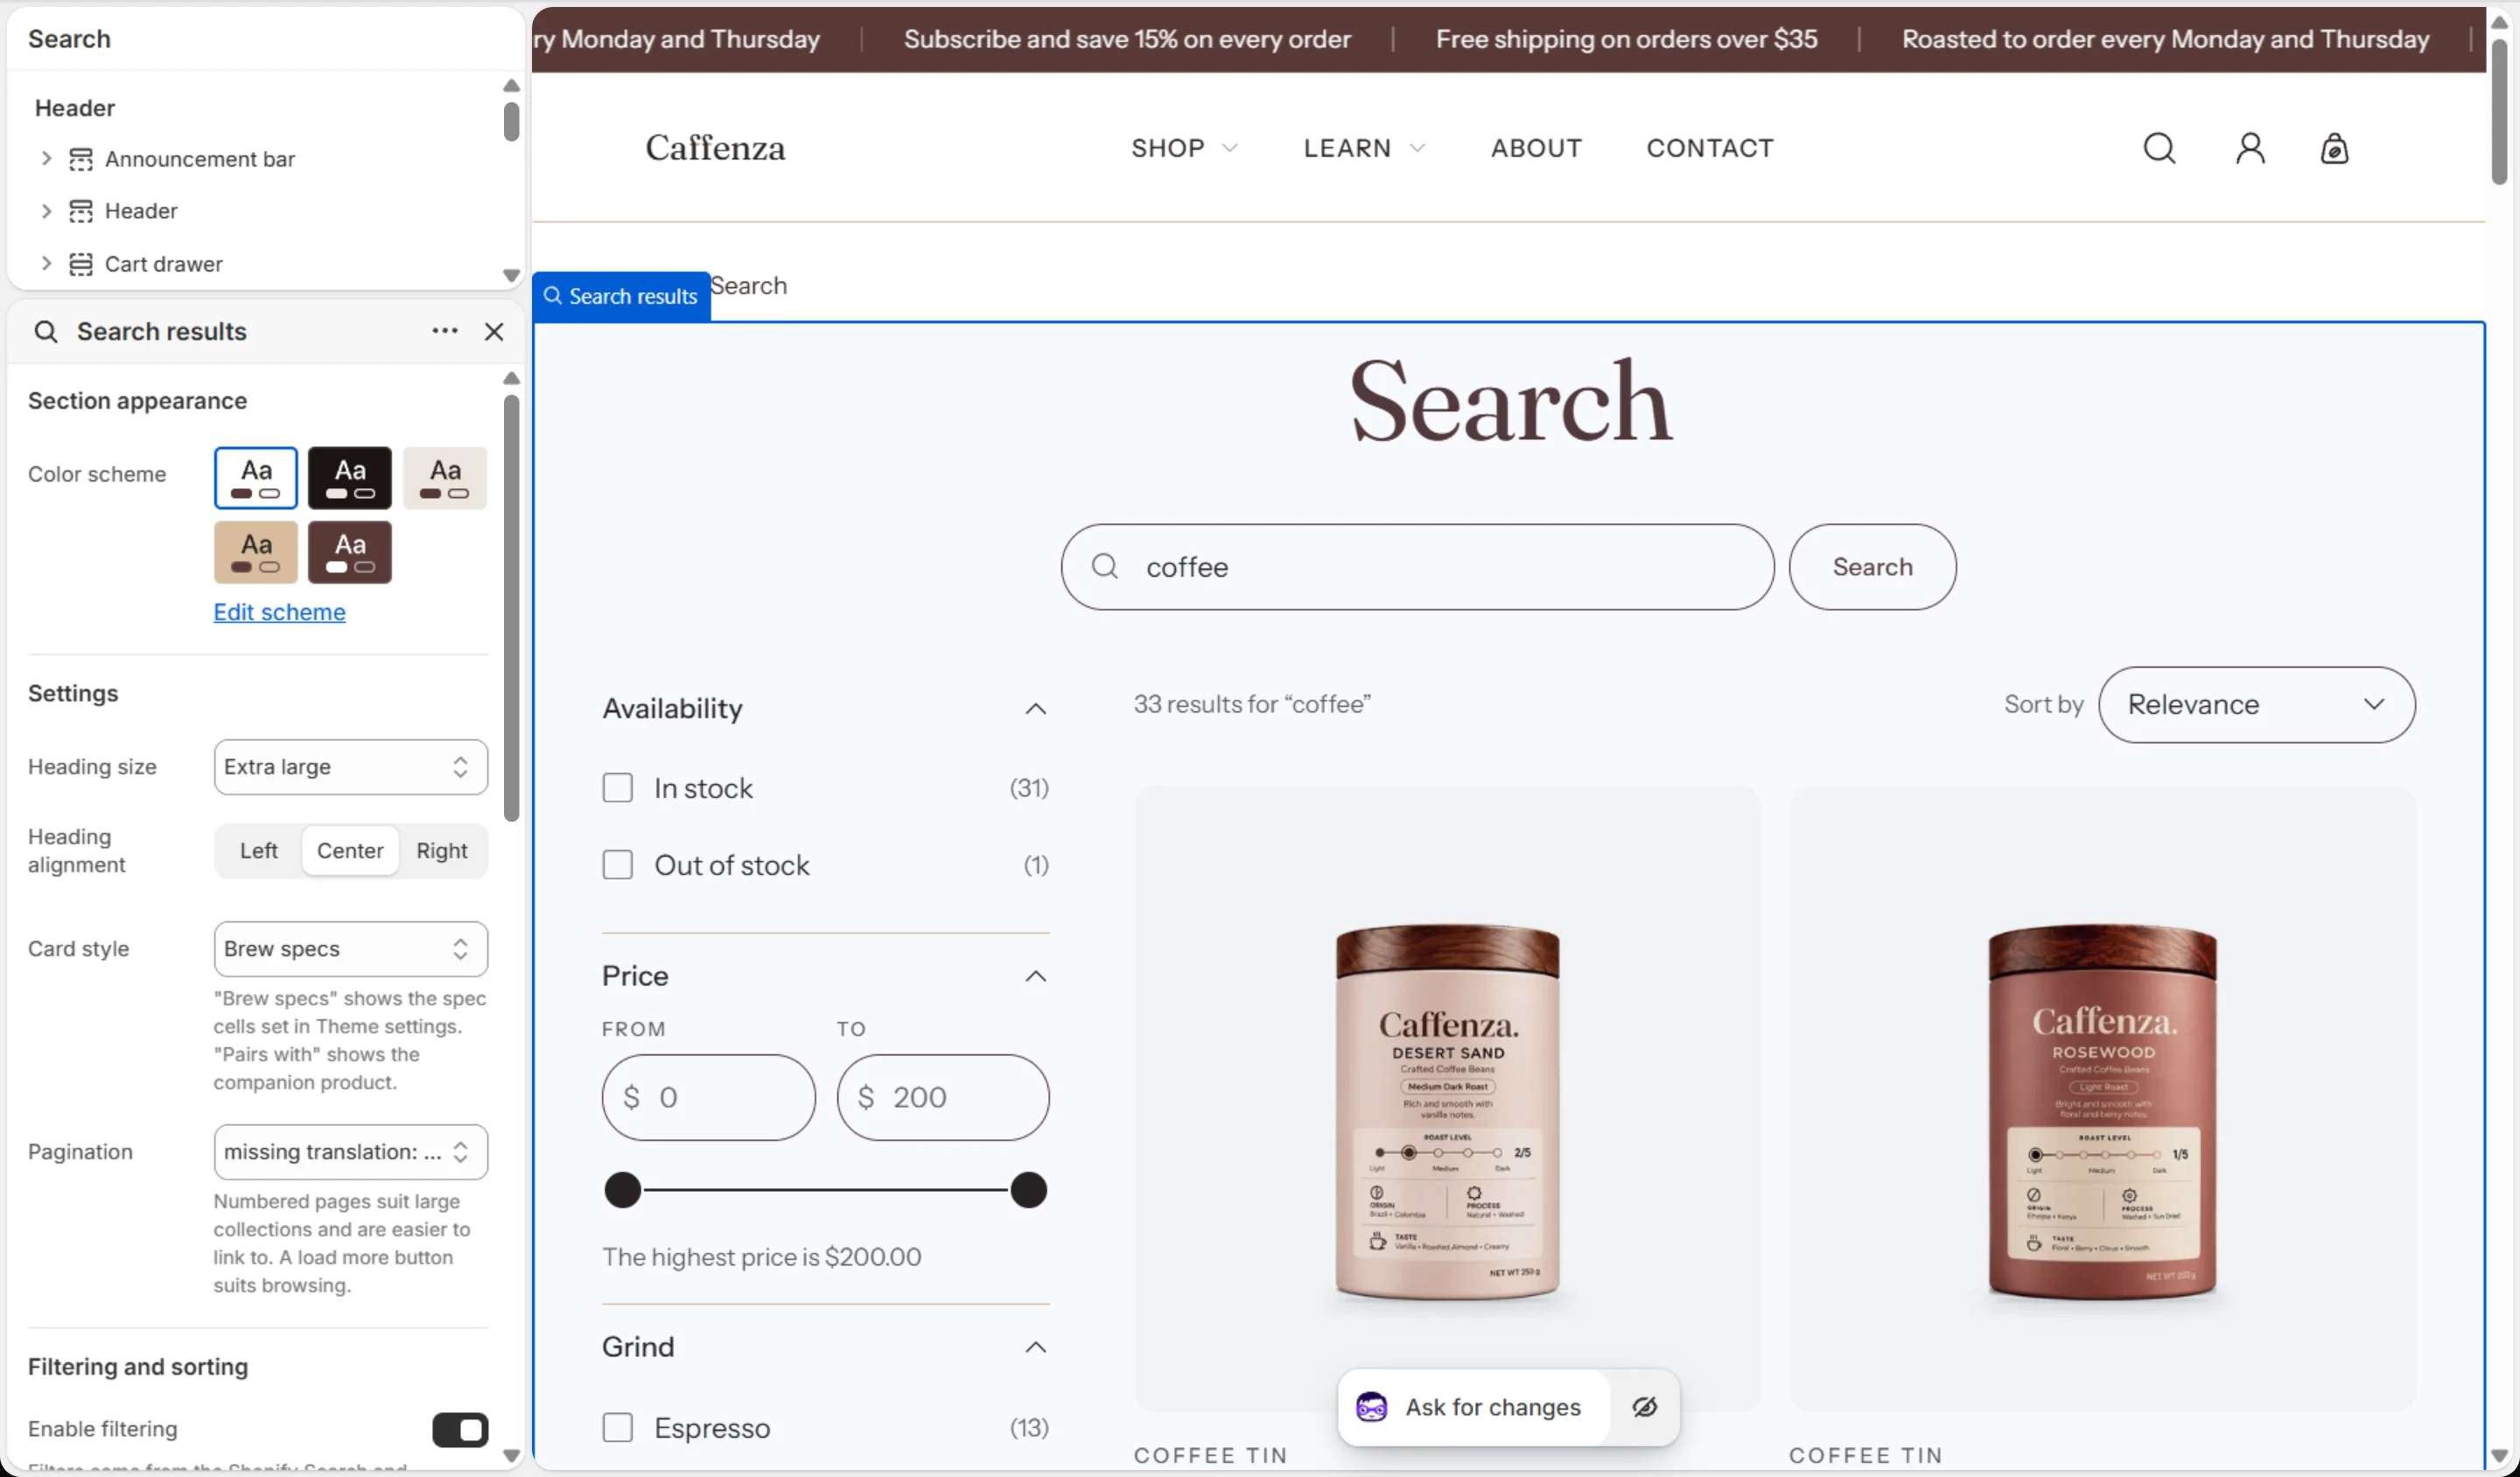
Task: Expand the Cart drawer tree item
Action: click(46, 263)
